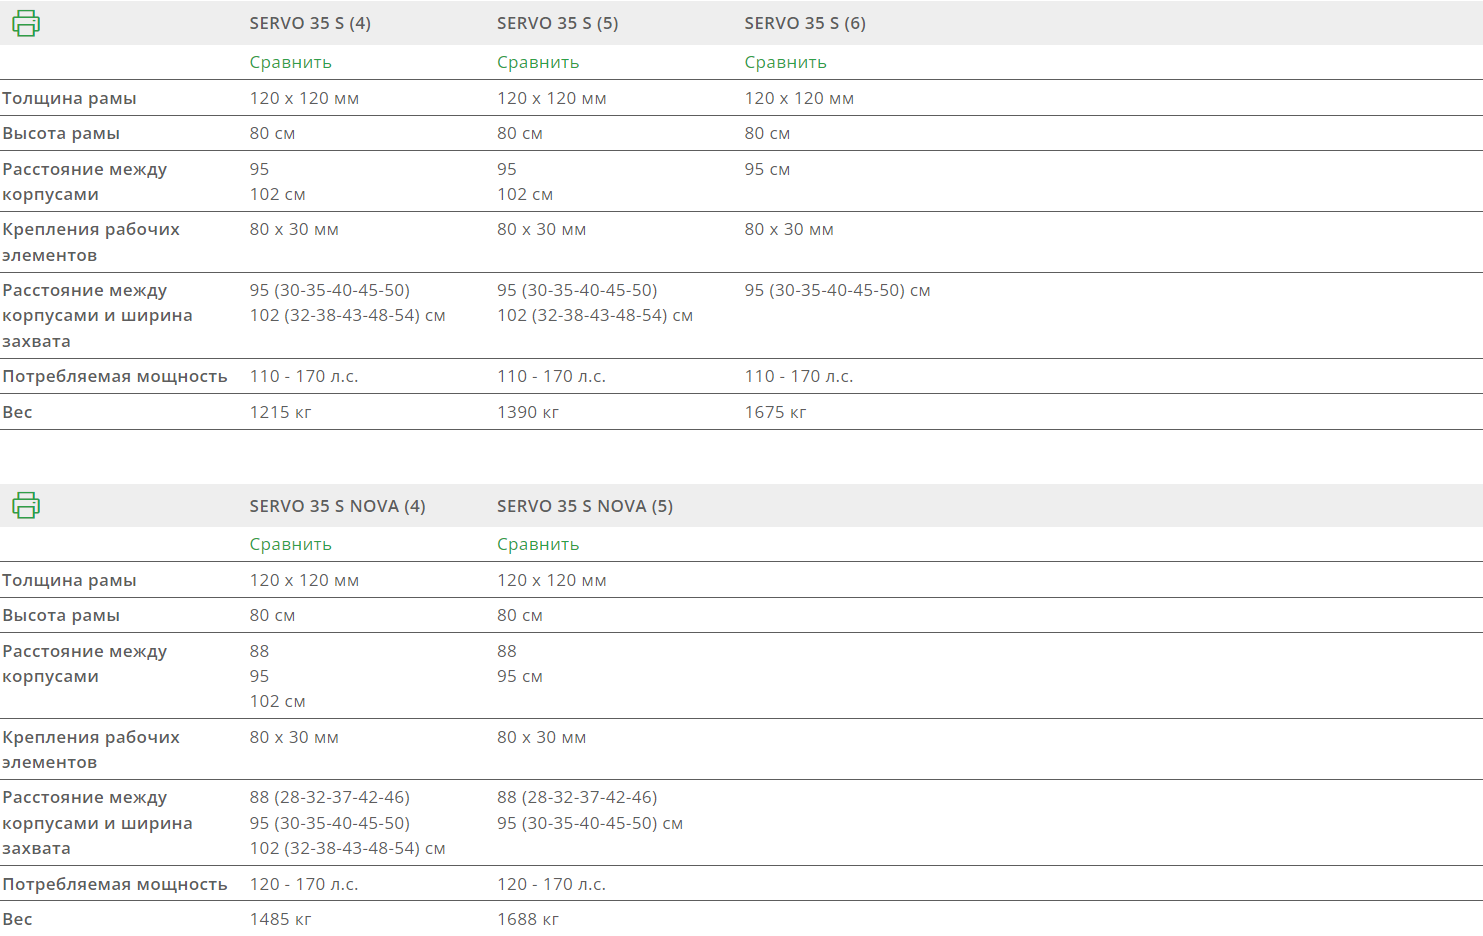This screenshot has height=936, width=1483.
Task: Click the print icon for SERVO 35 S table
Action: (26, 23)
